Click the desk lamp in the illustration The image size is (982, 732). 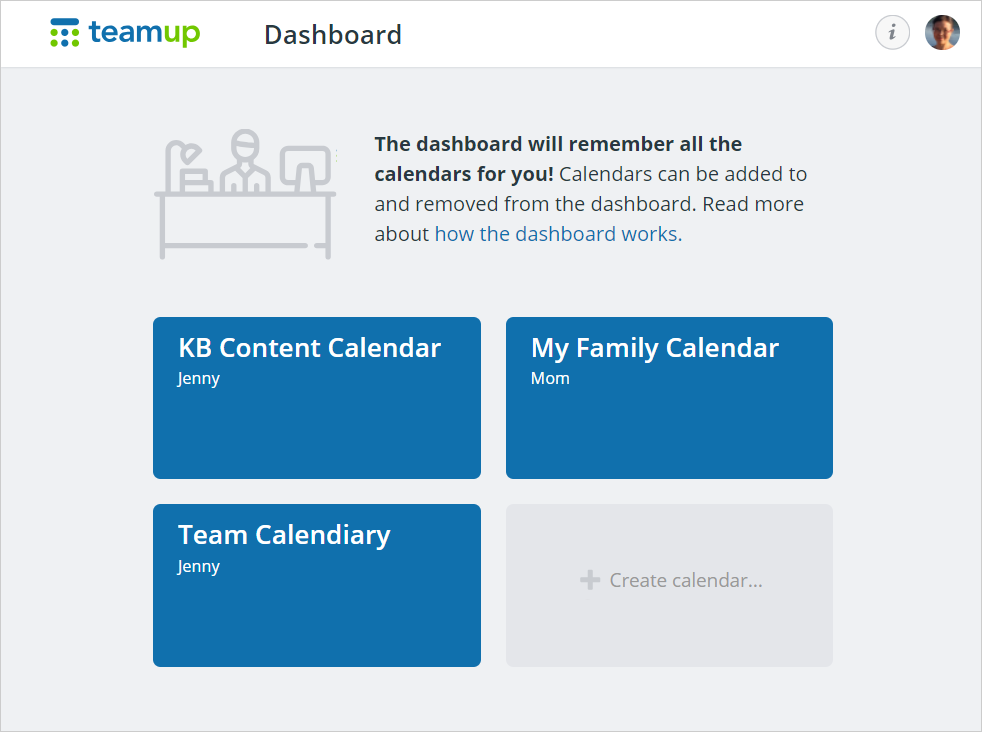(188, 166)
